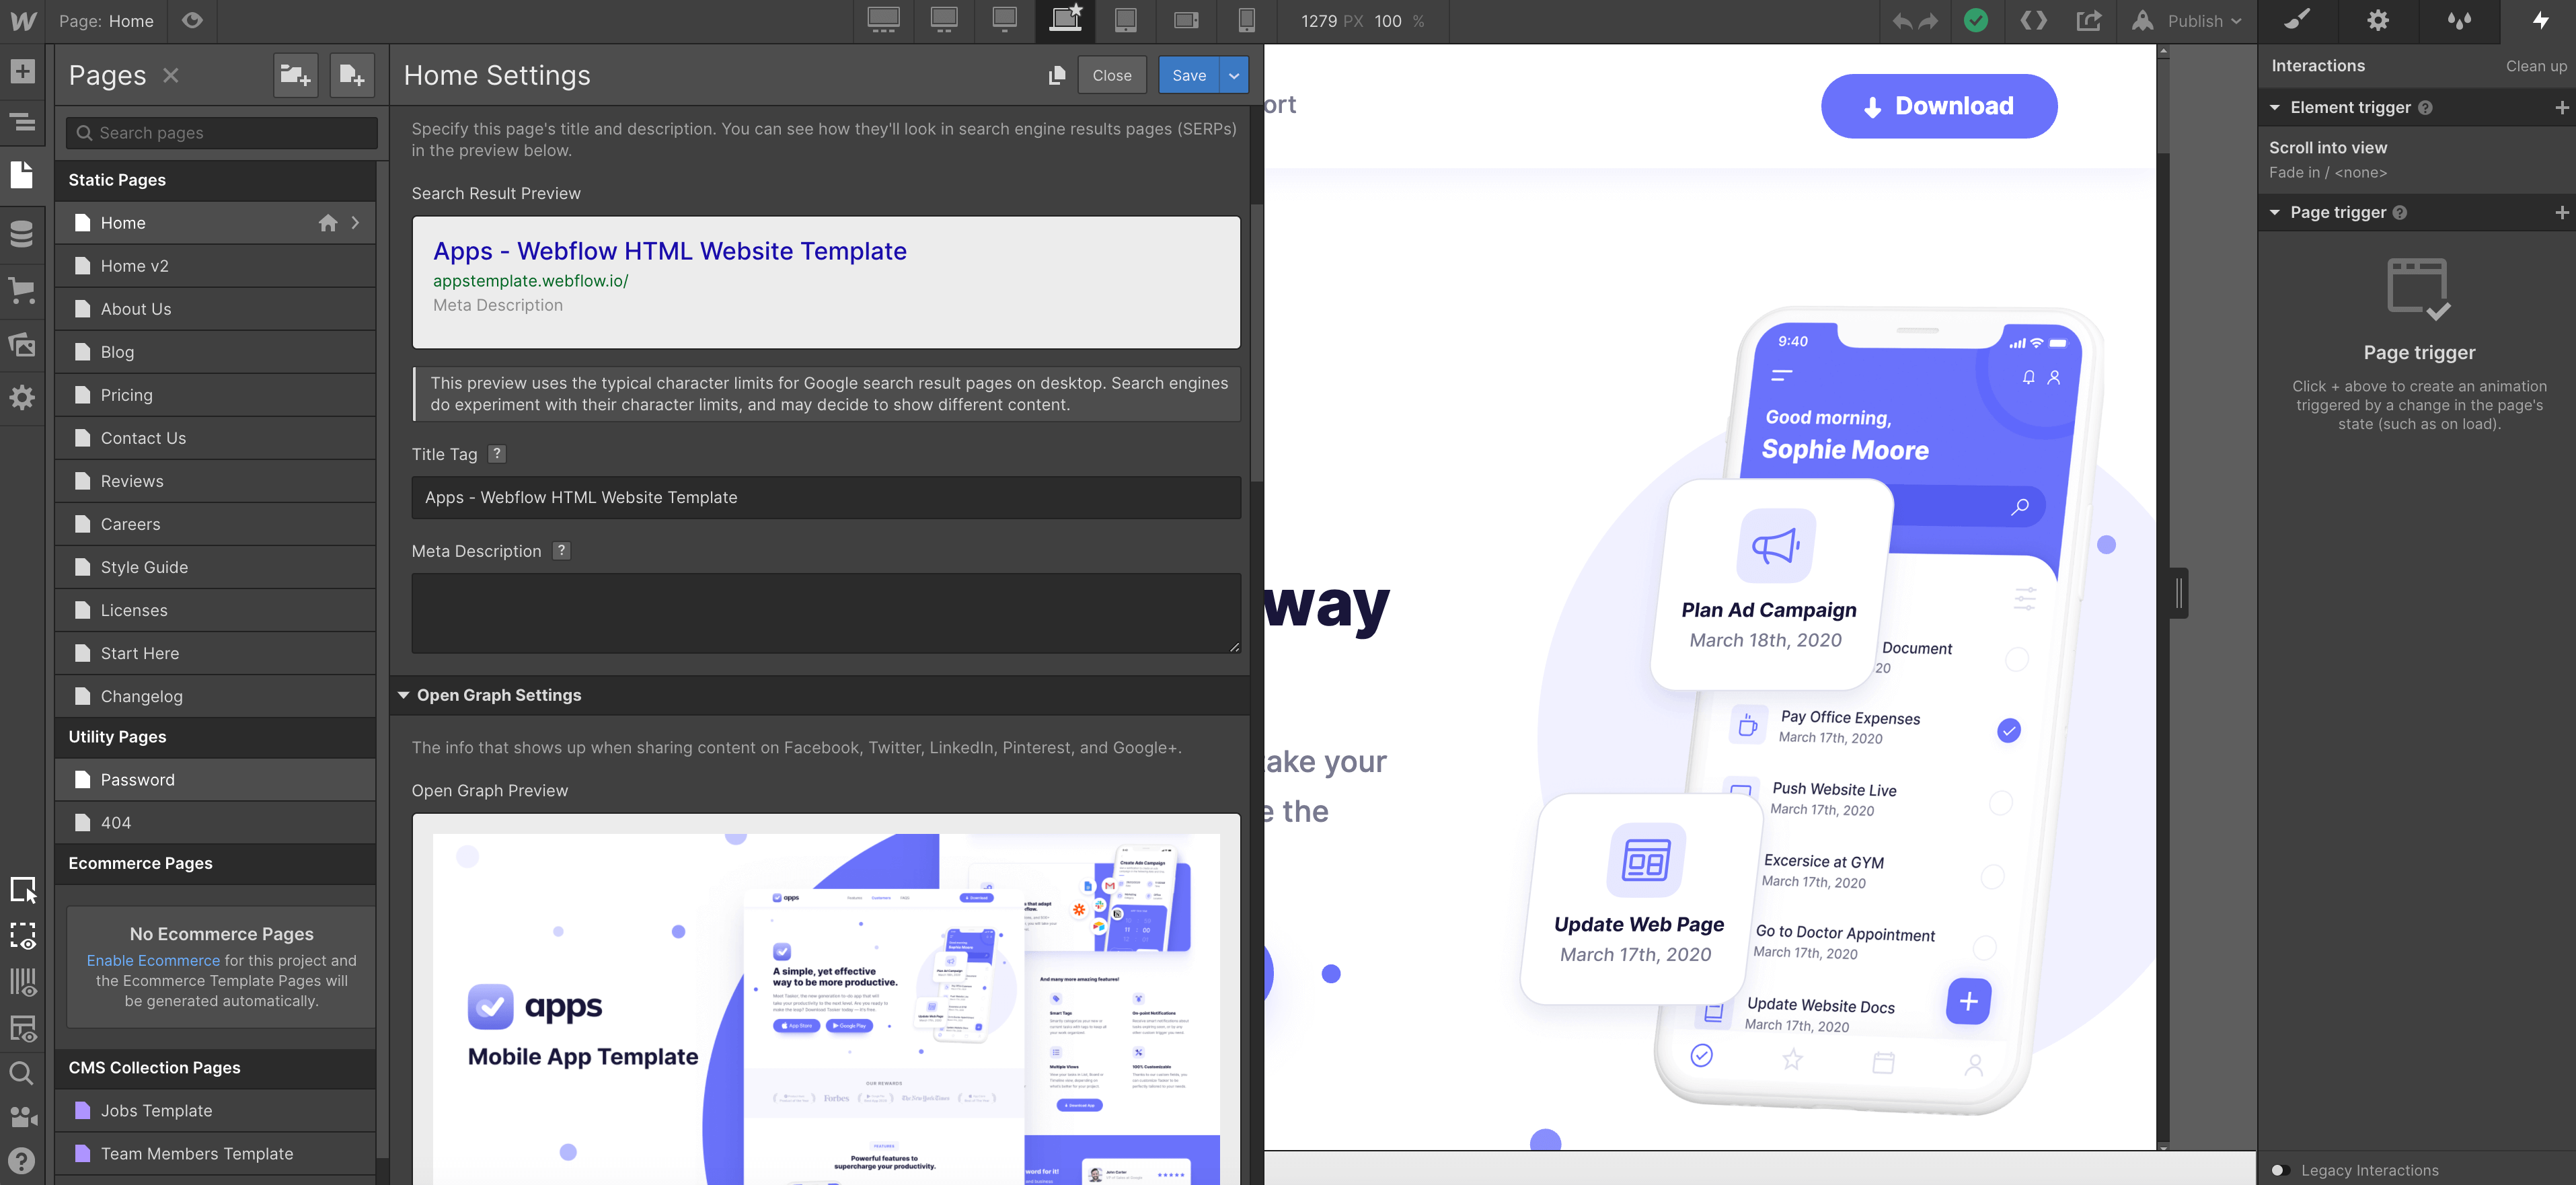Switch to tablet preview mode
The image size is (2576, 1185).
click(x=1126, y=21)
